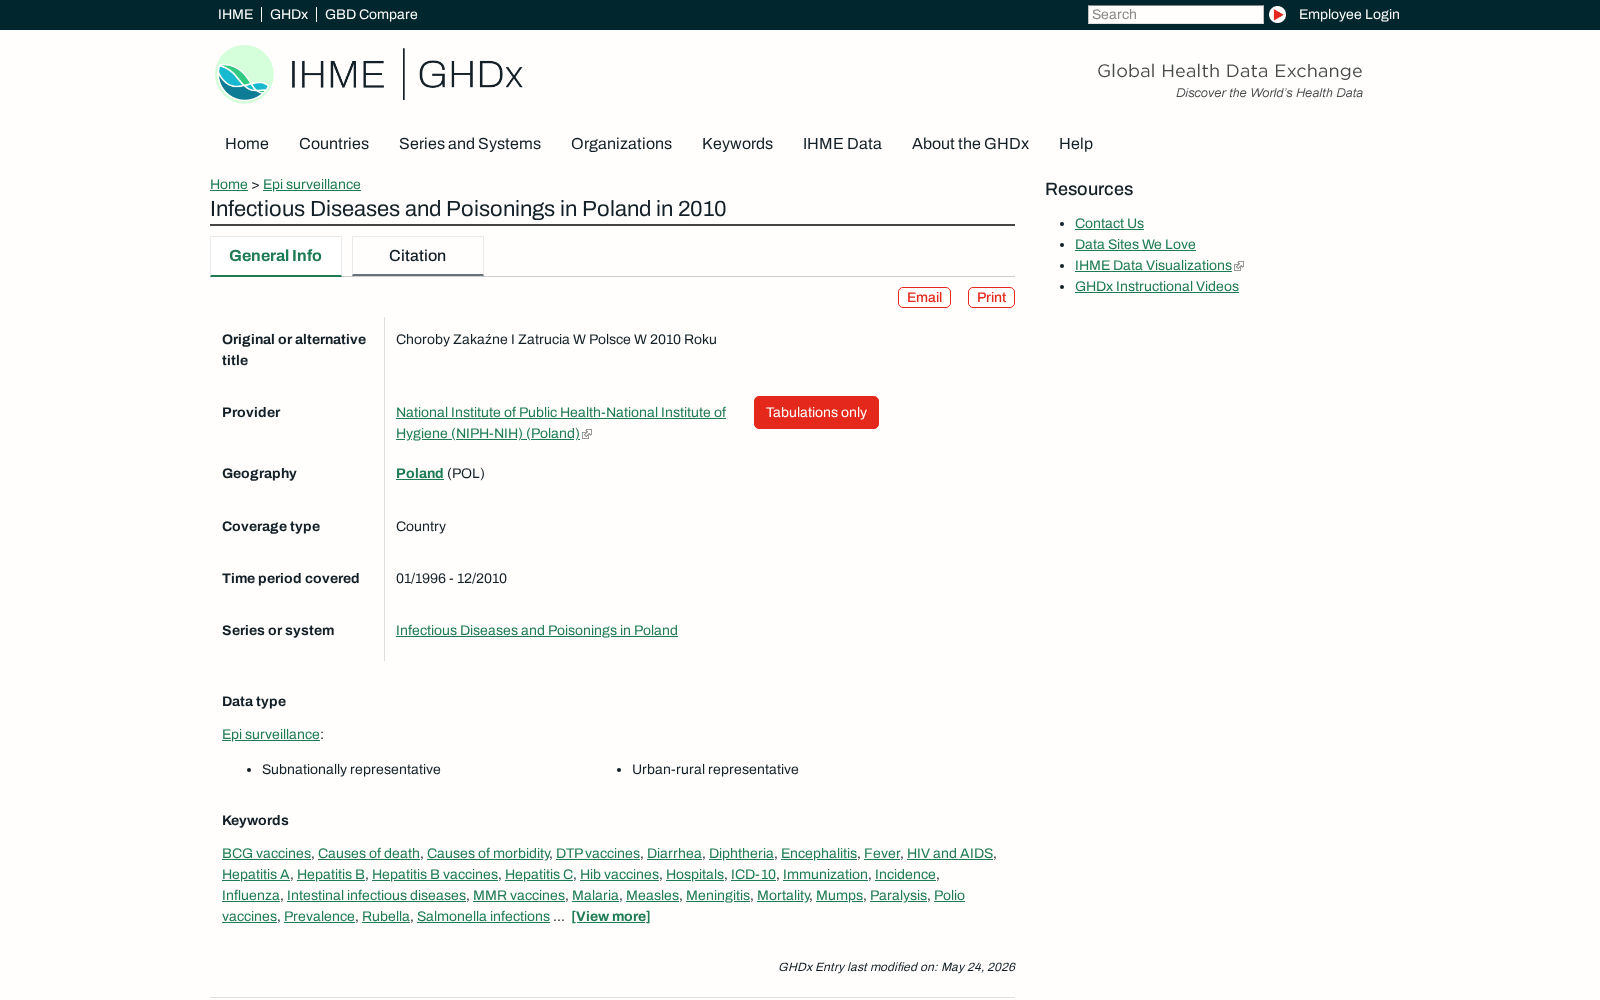Open the BCG vaccines keyword
The height and width of the screenshot is (1000, 1600).
click(x=266, y=853)
